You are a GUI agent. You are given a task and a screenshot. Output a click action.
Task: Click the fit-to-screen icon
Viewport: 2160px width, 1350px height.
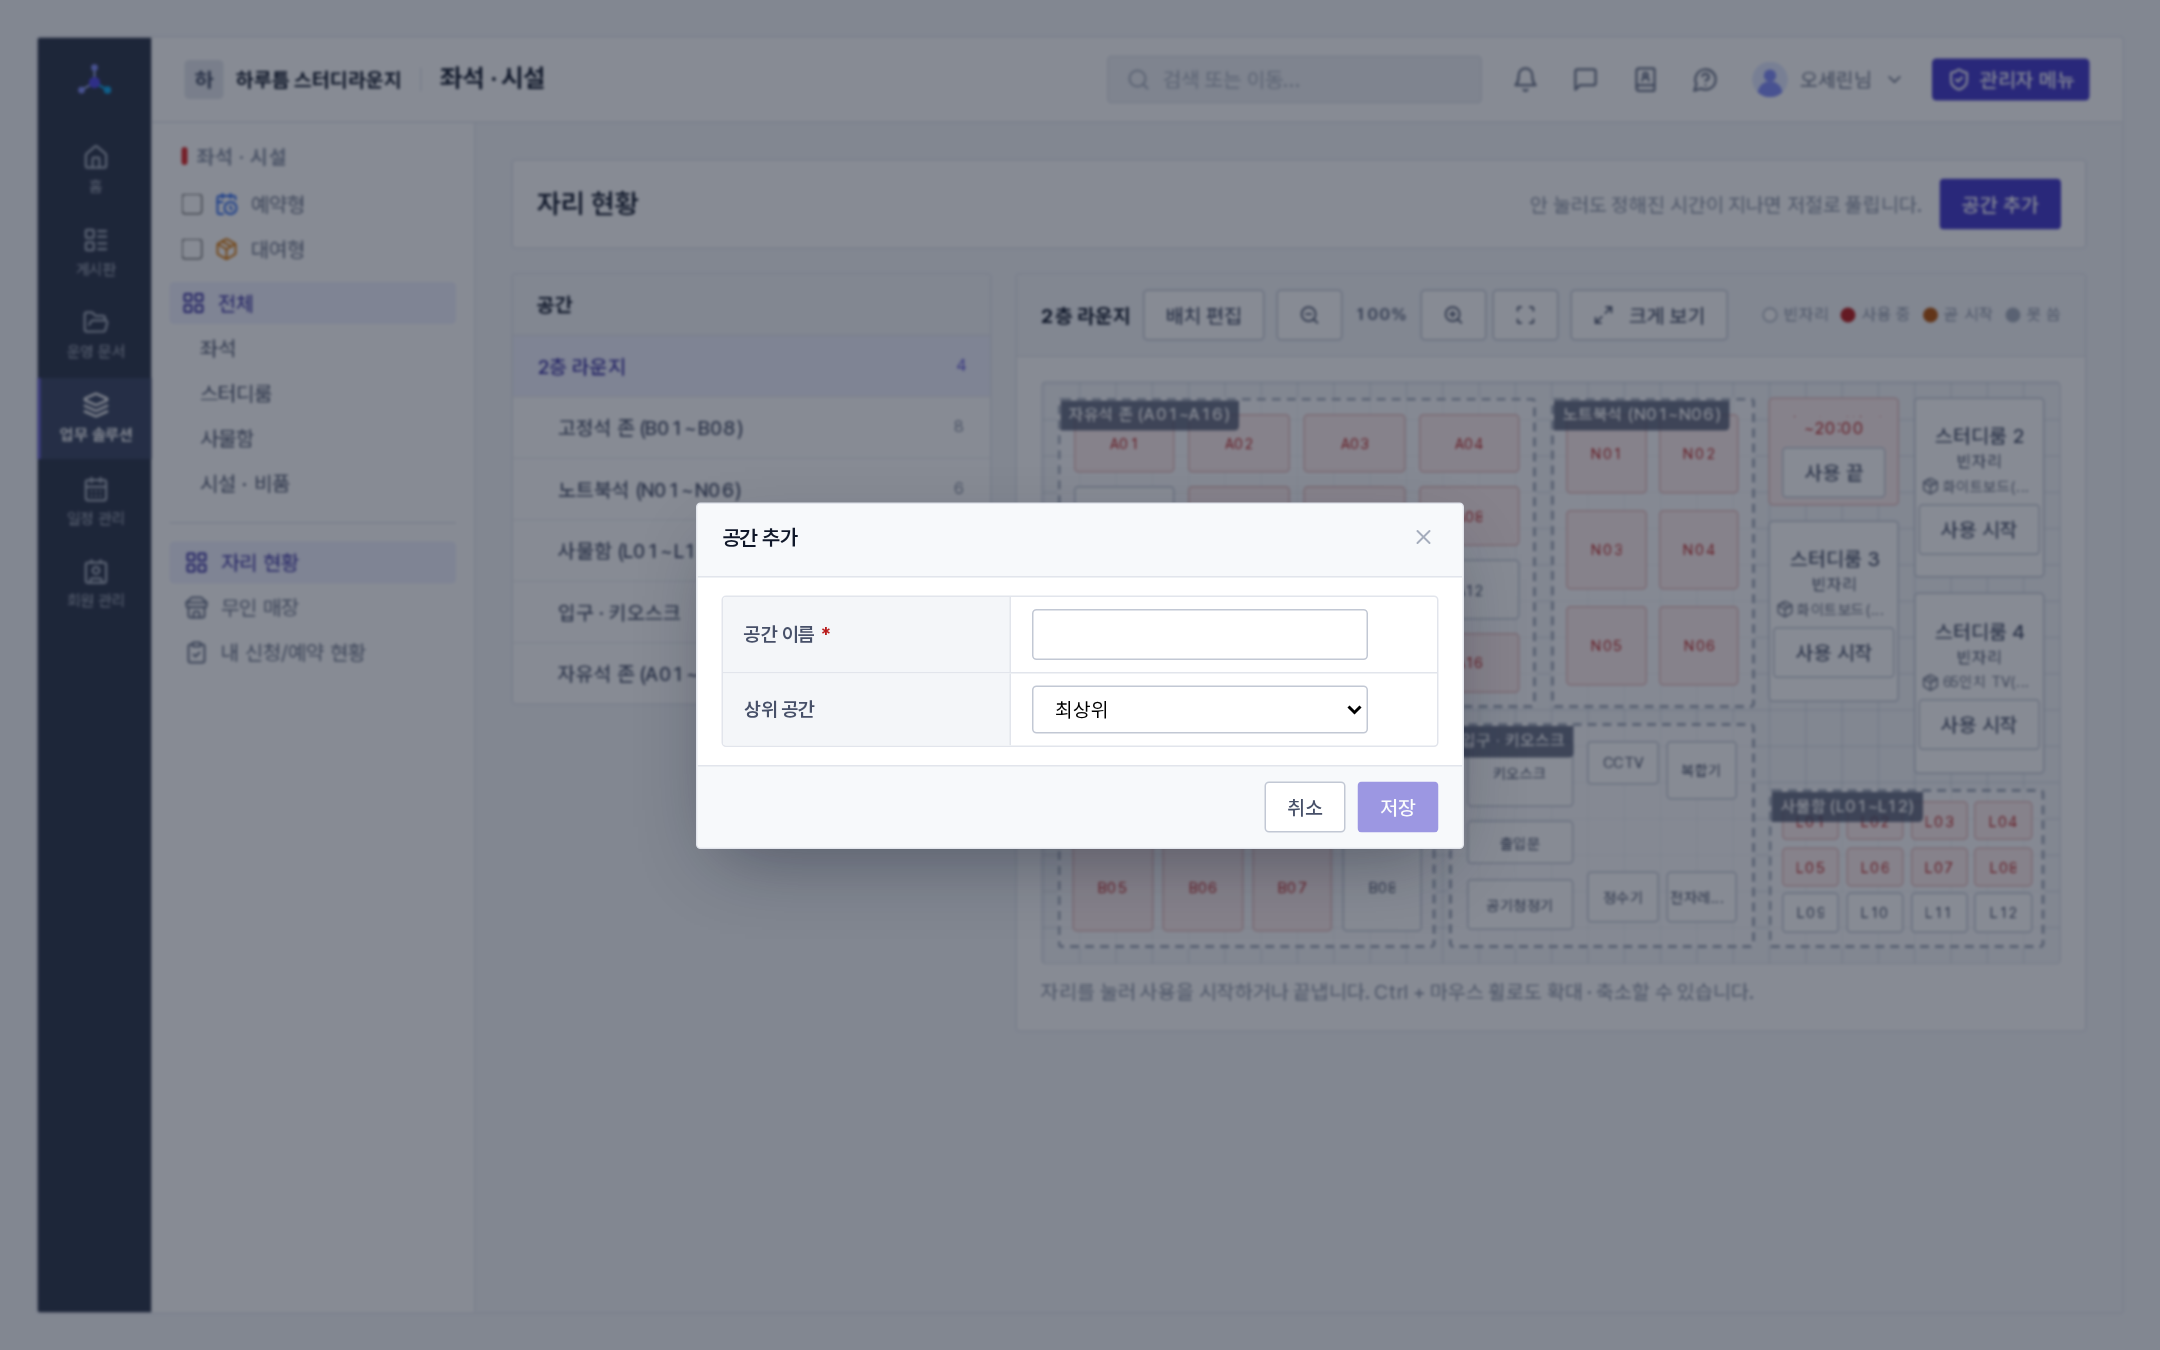pos(1525,315)
